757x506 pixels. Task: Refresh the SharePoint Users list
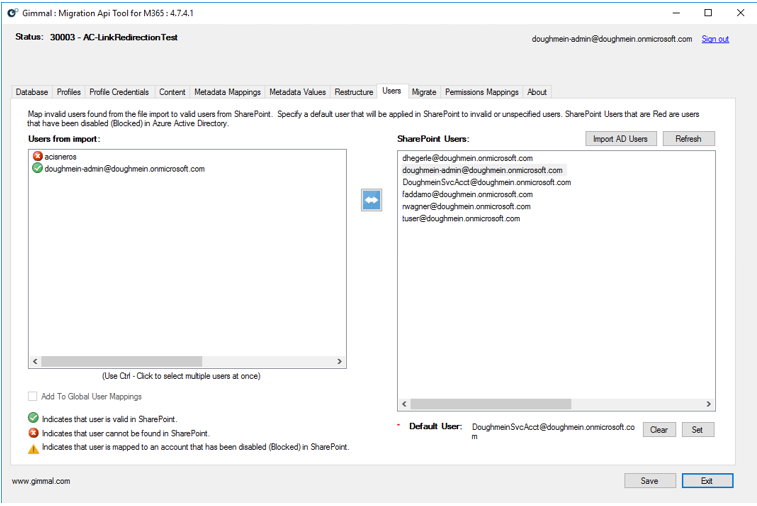[x=688, y=139]
